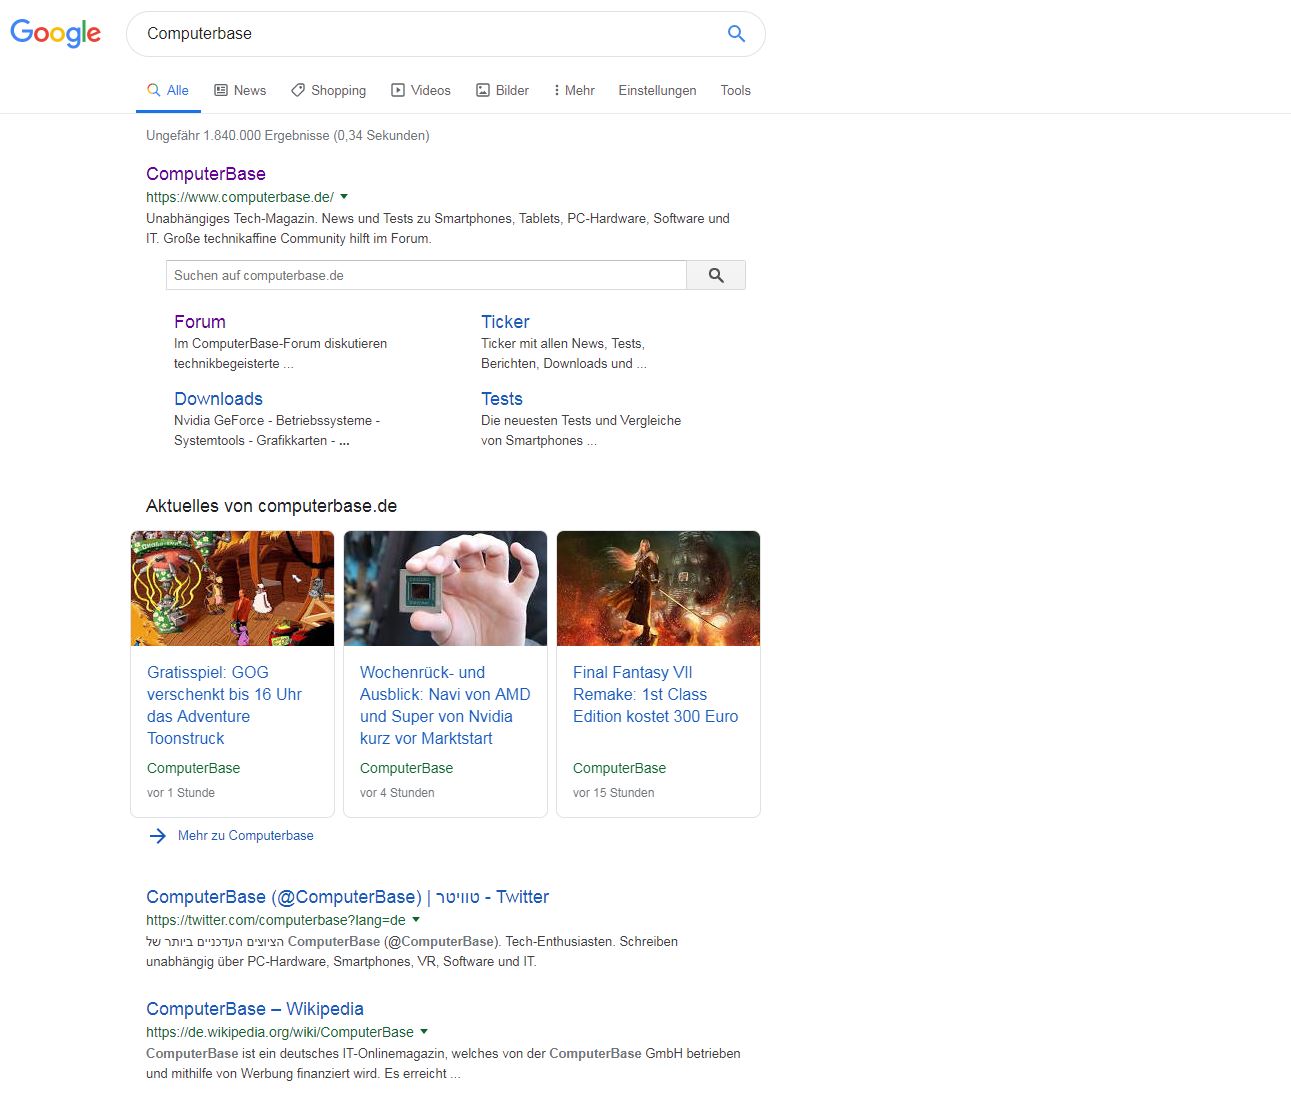The height and width of the screenshot is (1094, 1291).
Task: Open the Wochenrück- und Ausblick article
Action: tap(445, 705)
